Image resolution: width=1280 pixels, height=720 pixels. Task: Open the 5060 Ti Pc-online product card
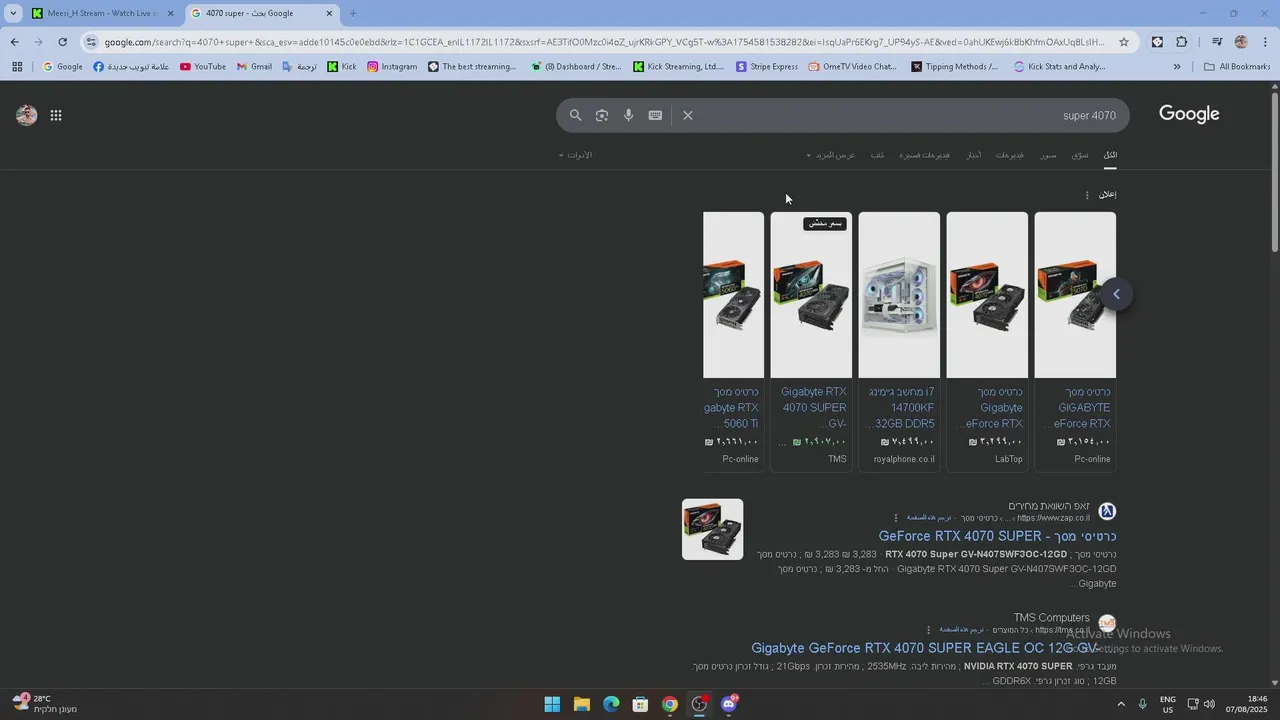tap(733, 340)
